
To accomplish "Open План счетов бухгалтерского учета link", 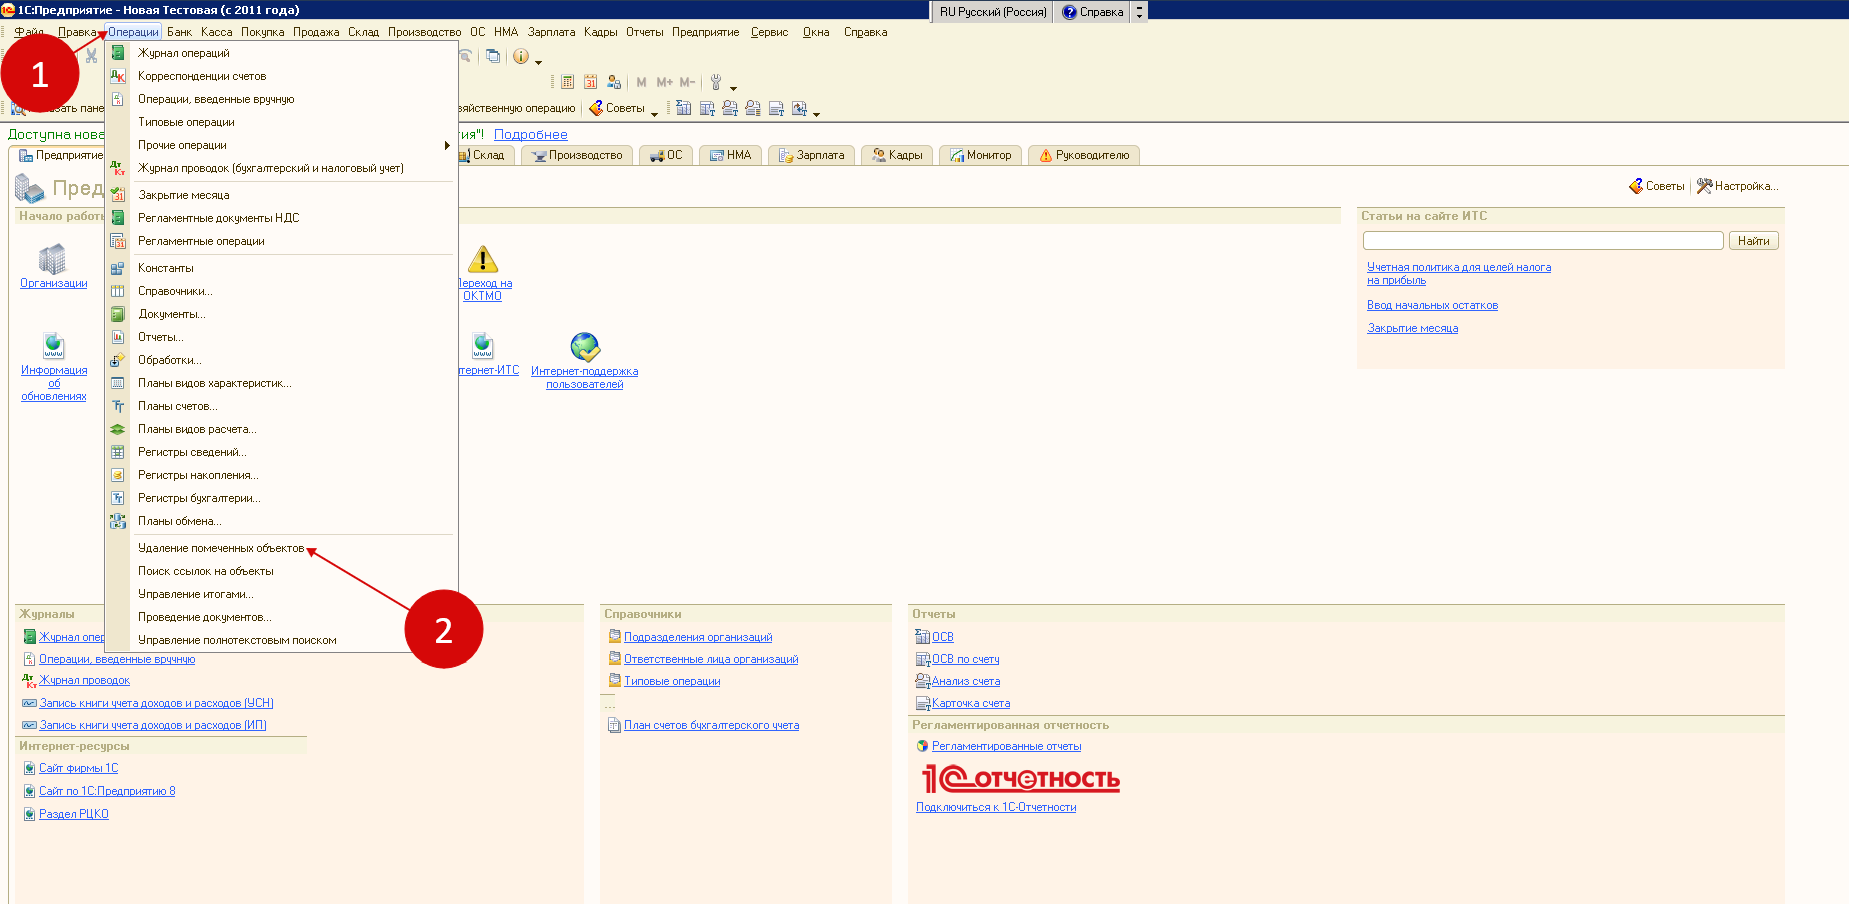I will (711, 725).
